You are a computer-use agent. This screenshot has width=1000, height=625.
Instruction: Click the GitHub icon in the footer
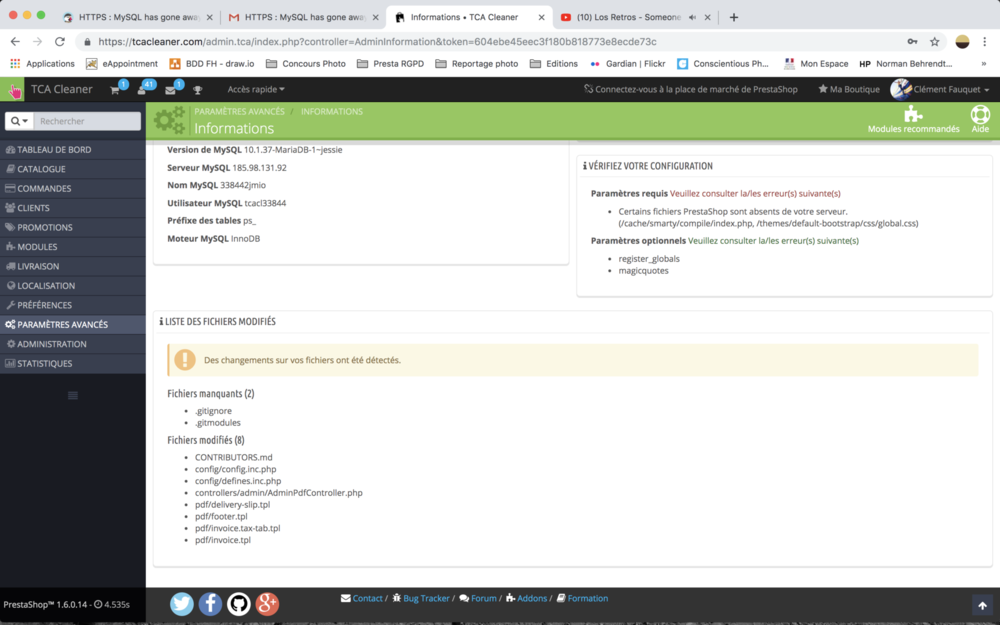[x=238, y=603]
